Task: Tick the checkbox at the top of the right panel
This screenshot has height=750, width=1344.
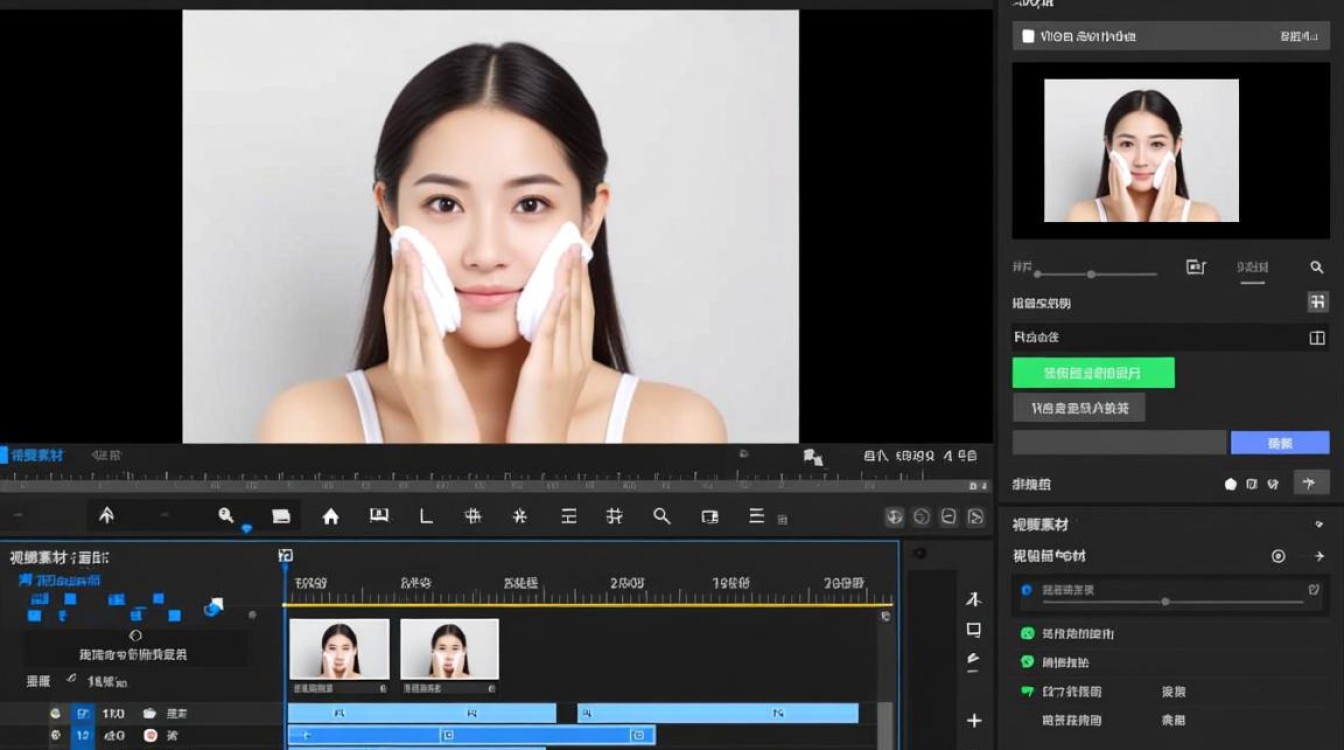Action: [1028, 37]
